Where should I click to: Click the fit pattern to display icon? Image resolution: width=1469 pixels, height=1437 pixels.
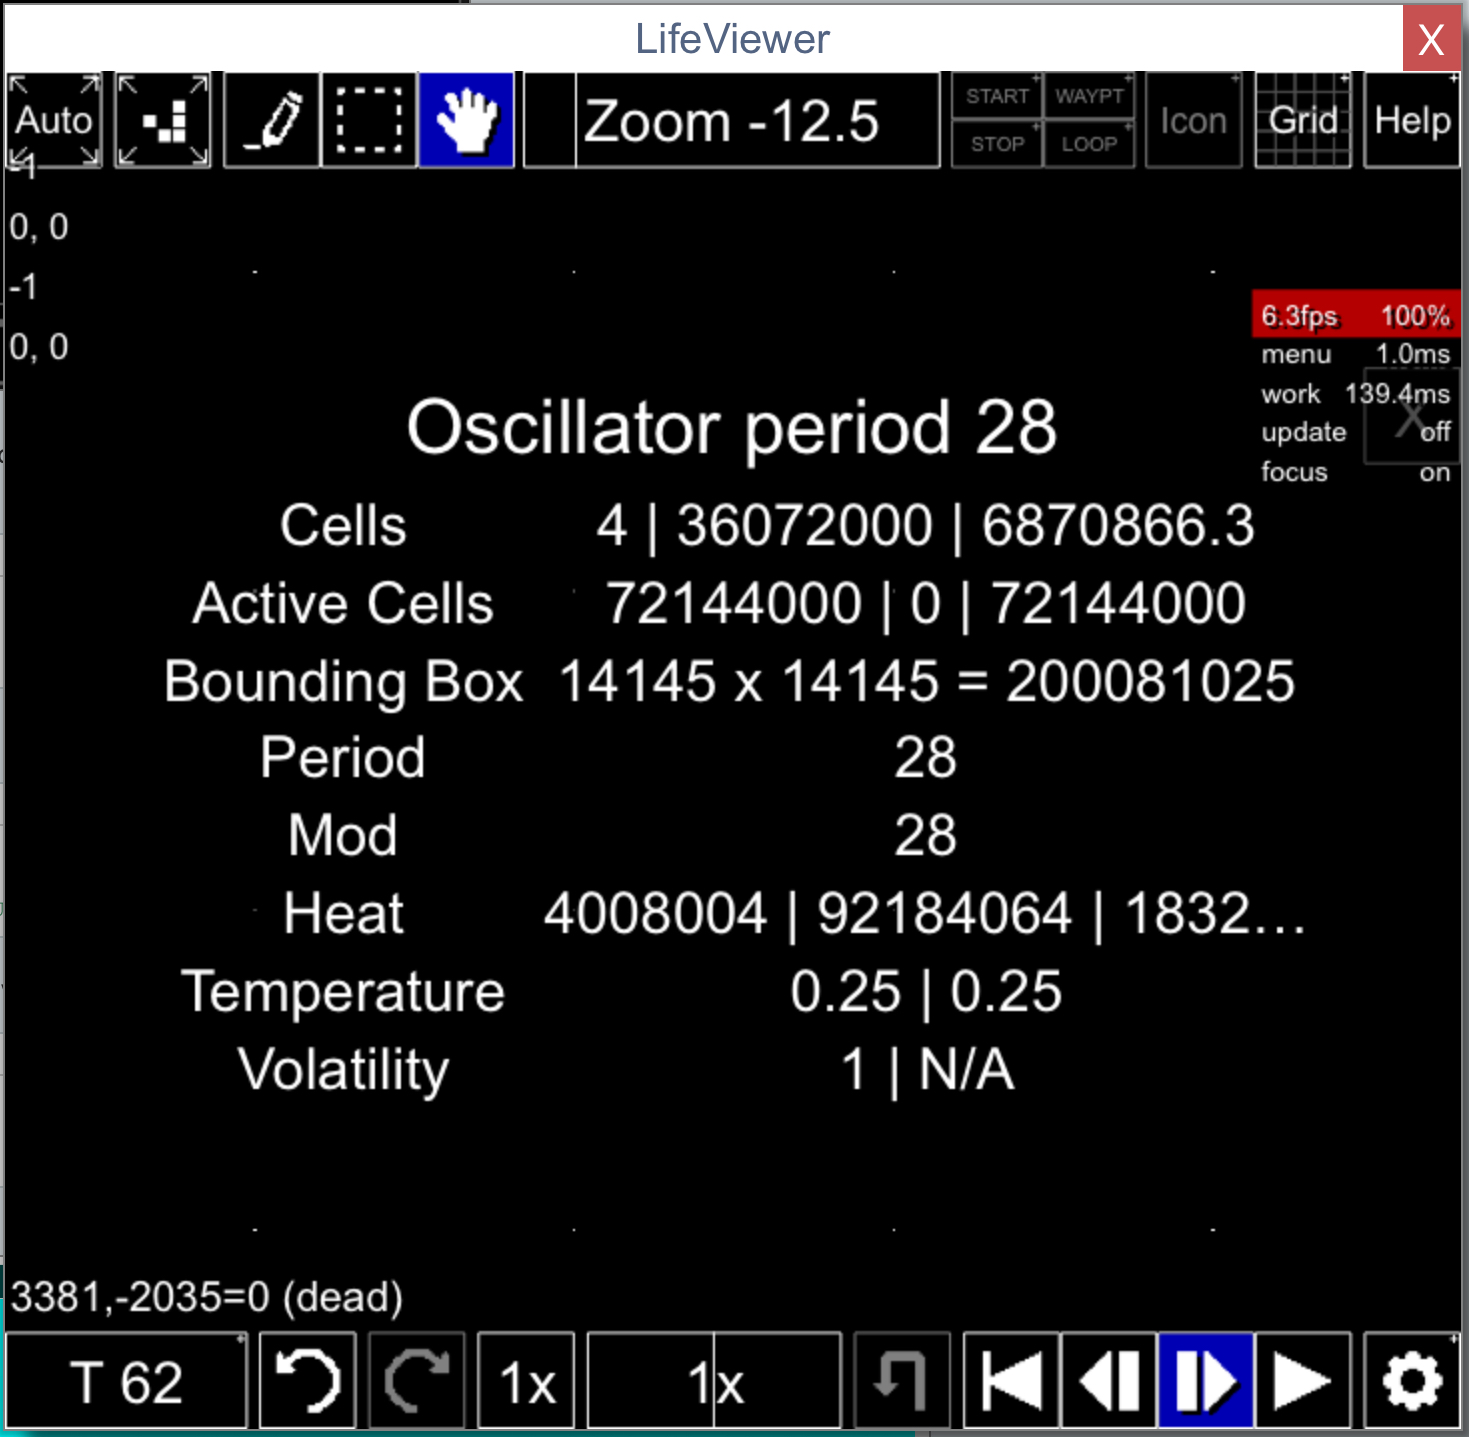click(163, 120)
